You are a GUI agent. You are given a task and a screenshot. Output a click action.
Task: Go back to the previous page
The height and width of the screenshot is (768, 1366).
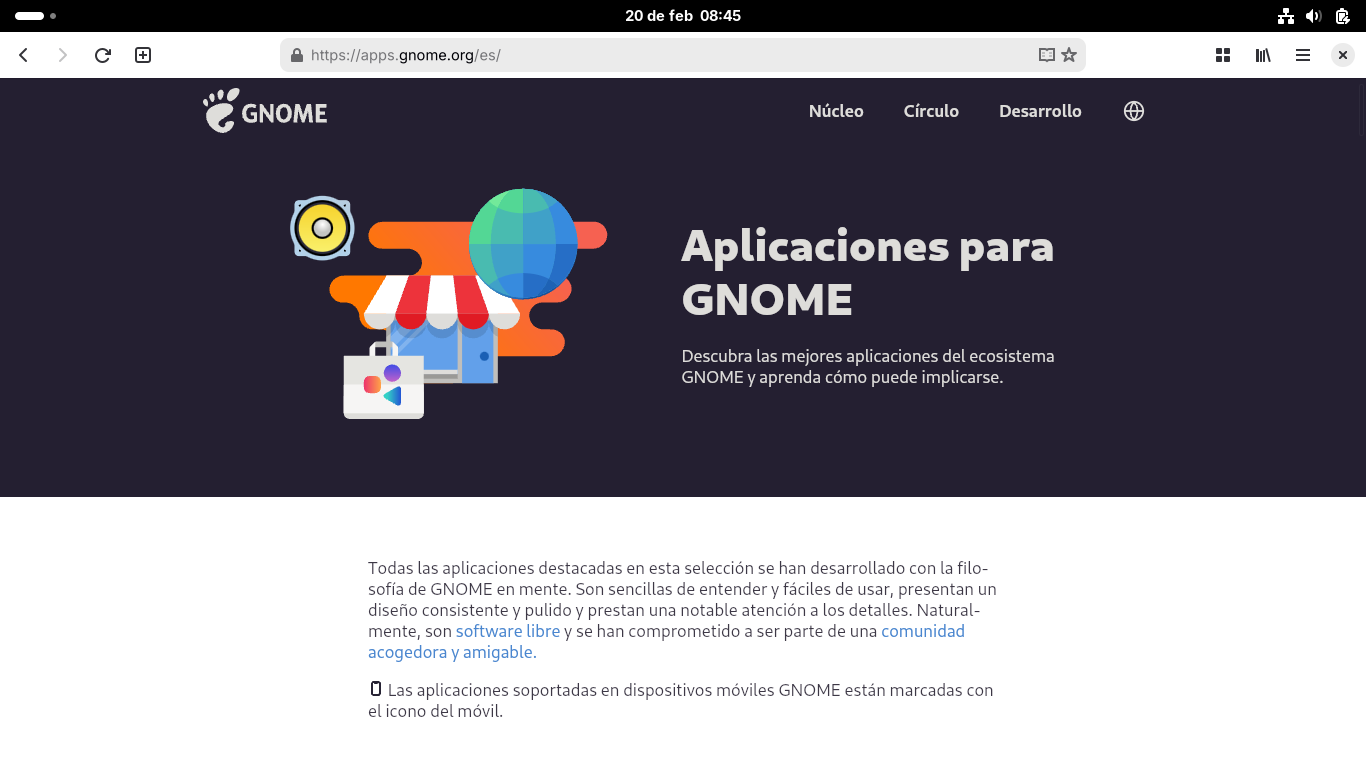coord(24,55)
